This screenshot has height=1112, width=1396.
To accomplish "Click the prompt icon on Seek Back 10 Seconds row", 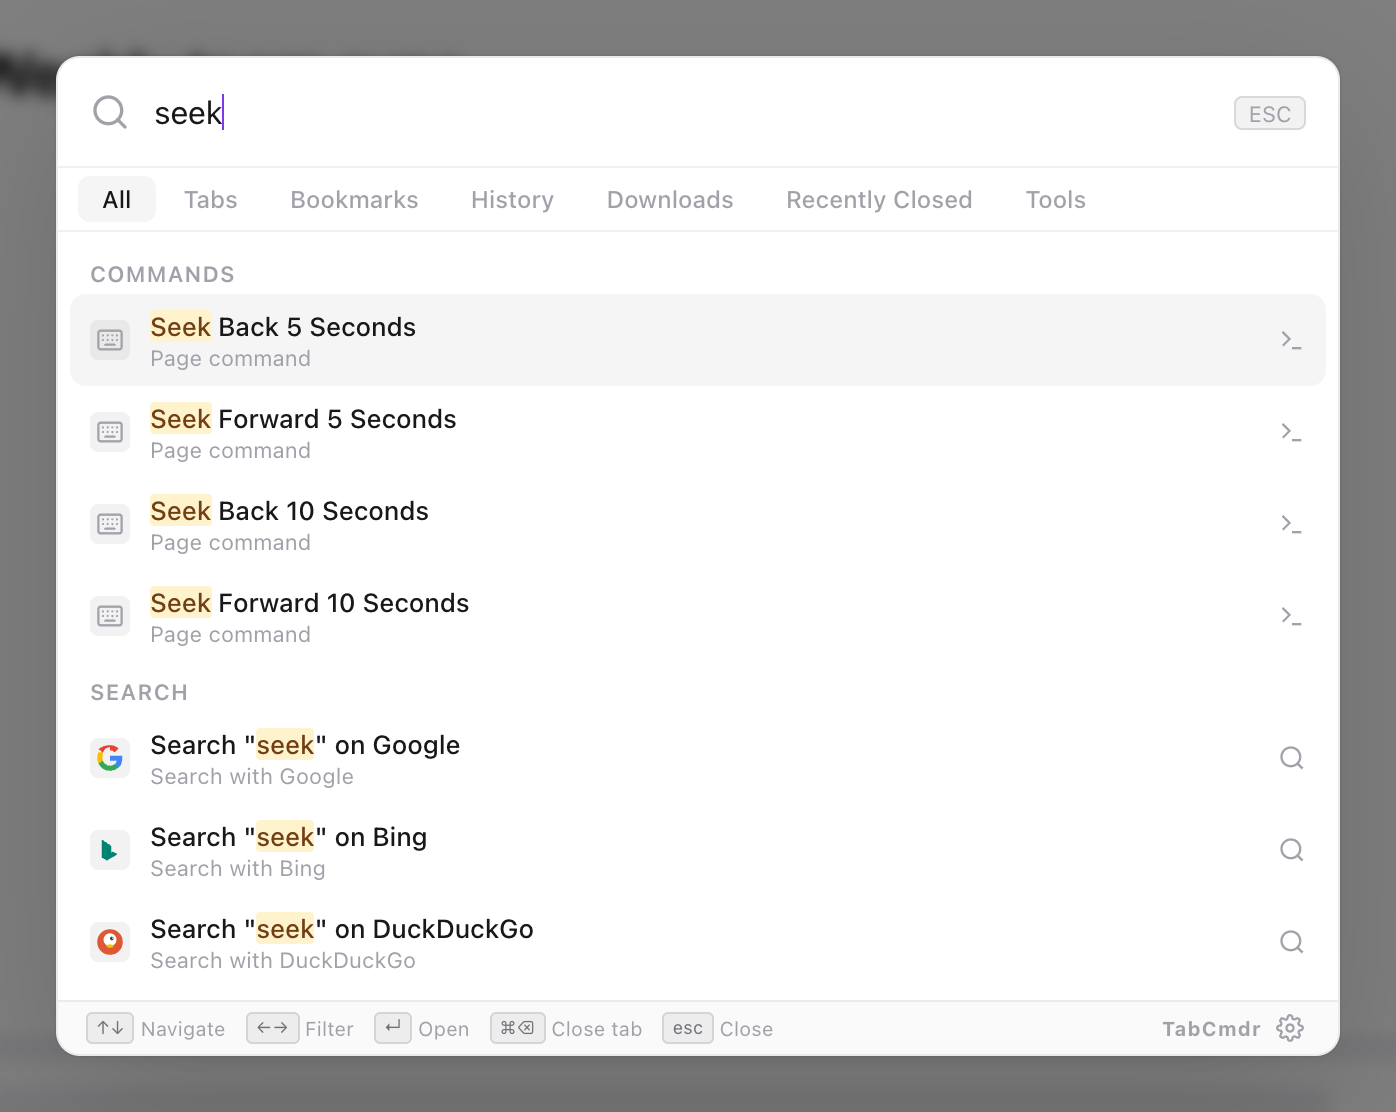I will 1291,524.
